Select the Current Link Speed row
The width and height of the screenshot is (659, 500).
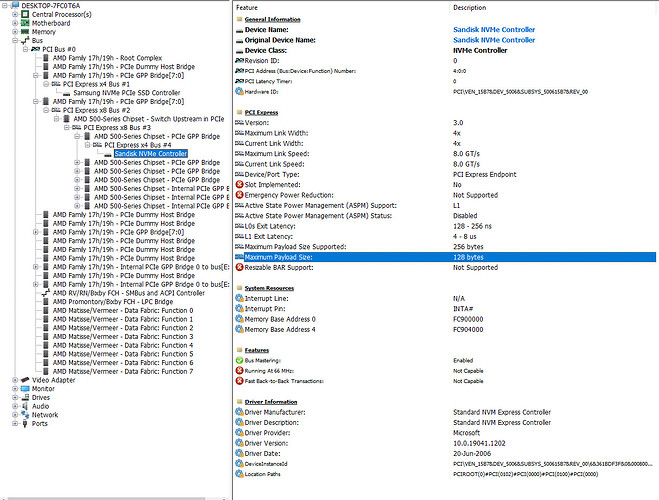click(445, 164)
